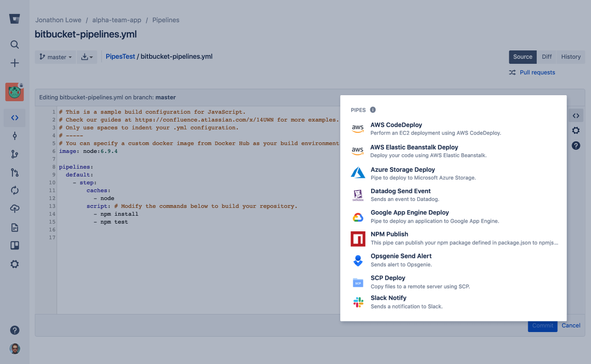
Task: Follow the PipesTest breadcrumb link
Action: [x=120, y=57]
